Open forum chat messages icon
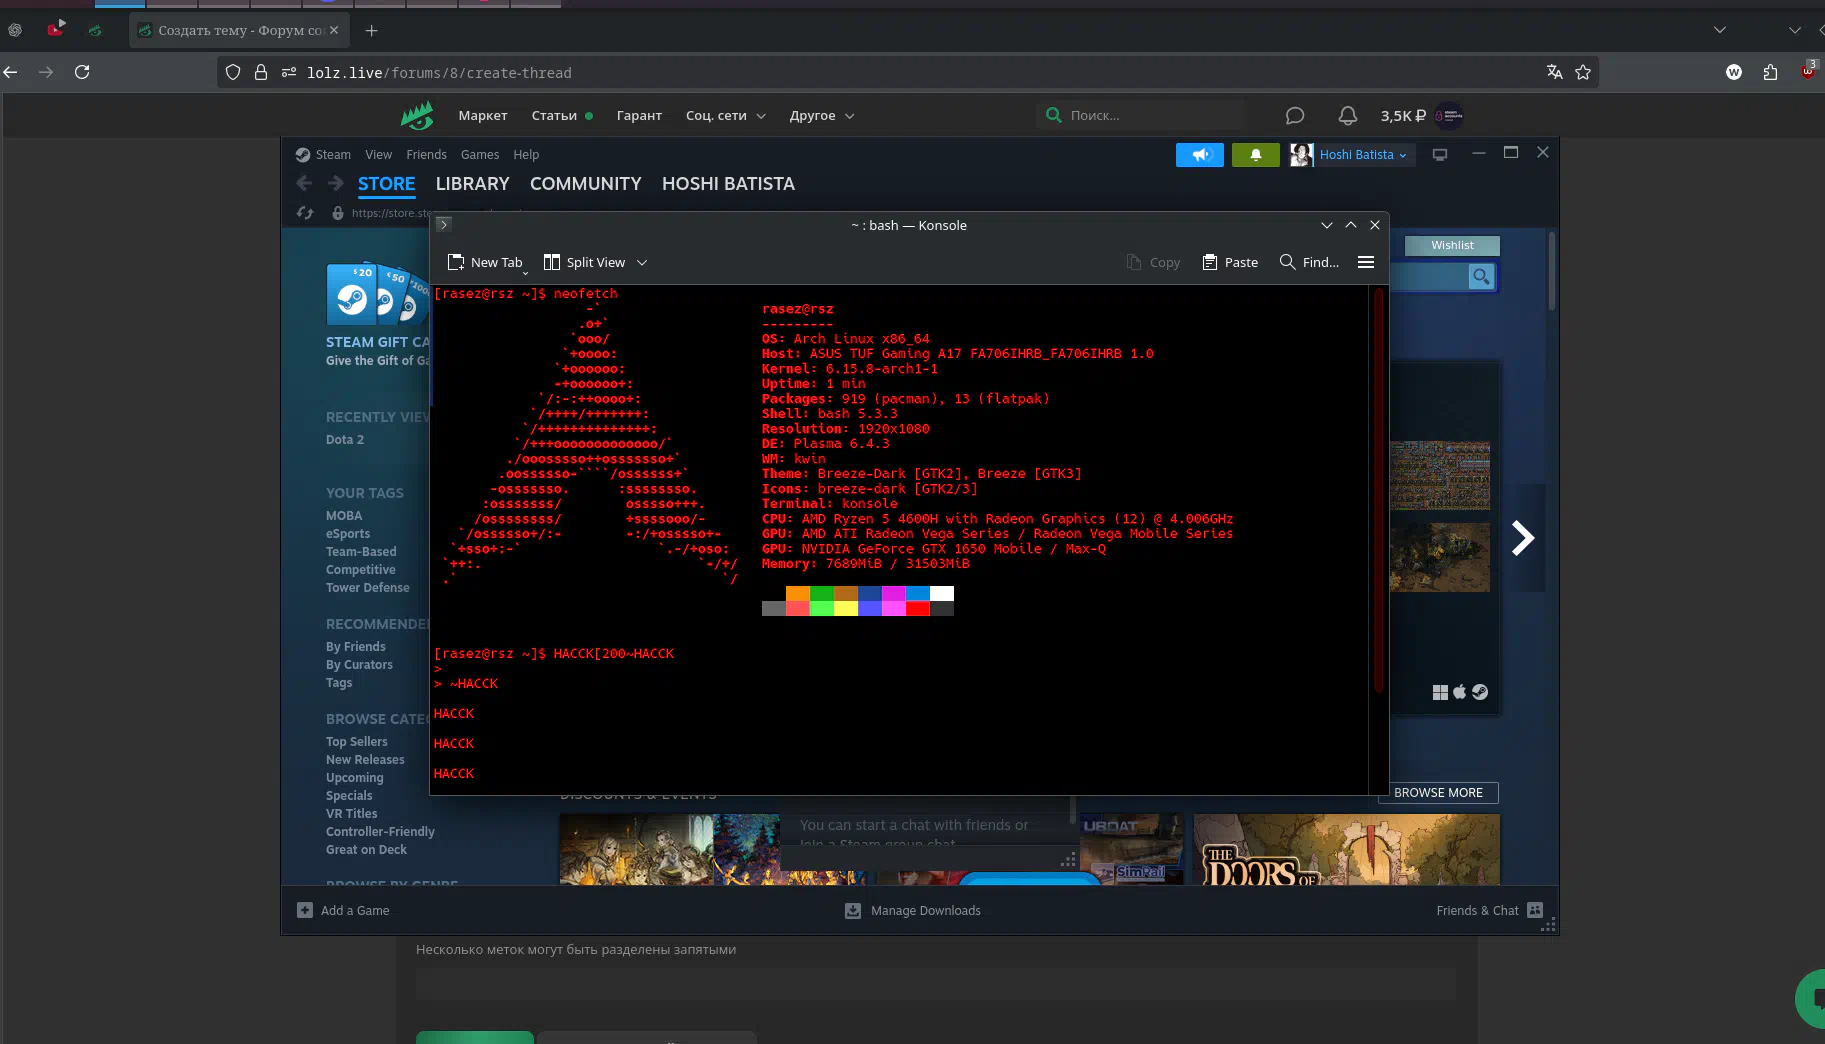This screenshot has height=1044, width=1825. (1295, 115)
